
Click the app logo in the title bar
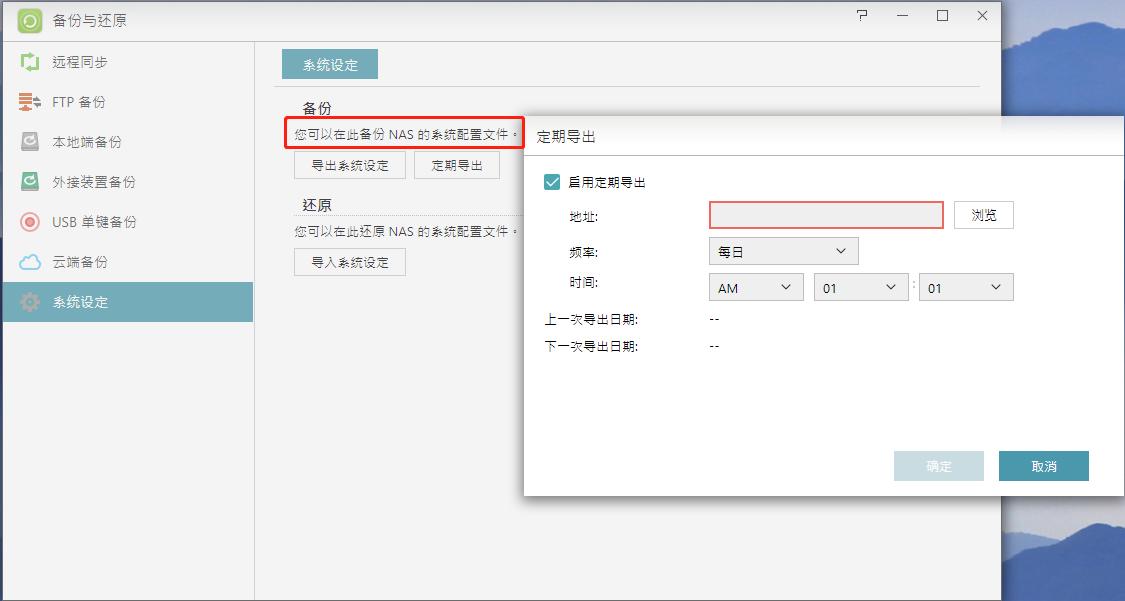point(30,16)
